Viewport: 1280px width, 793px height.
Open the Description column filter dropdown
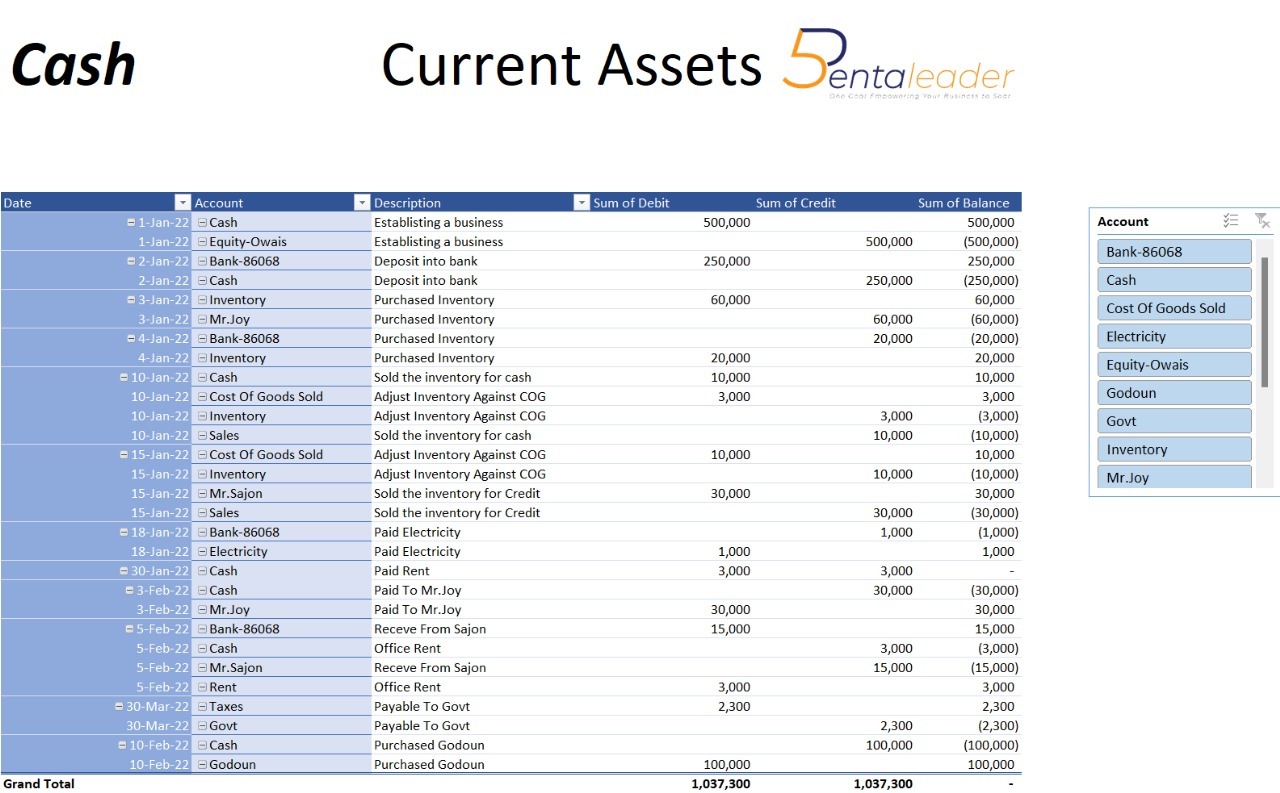pyautogui.click(x=581, y=203)
